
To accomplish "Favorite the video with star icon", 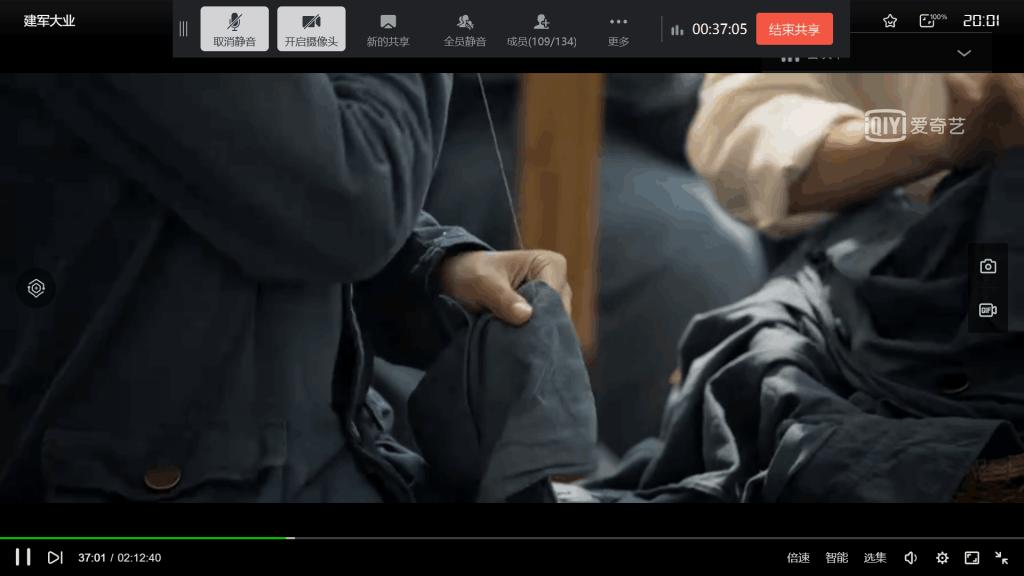I will tap(890, 20).
